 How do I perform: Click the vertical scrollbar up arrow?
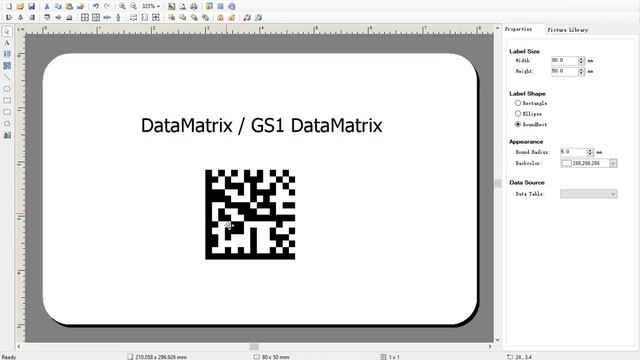pyautogui.click(x=498, y=28)
